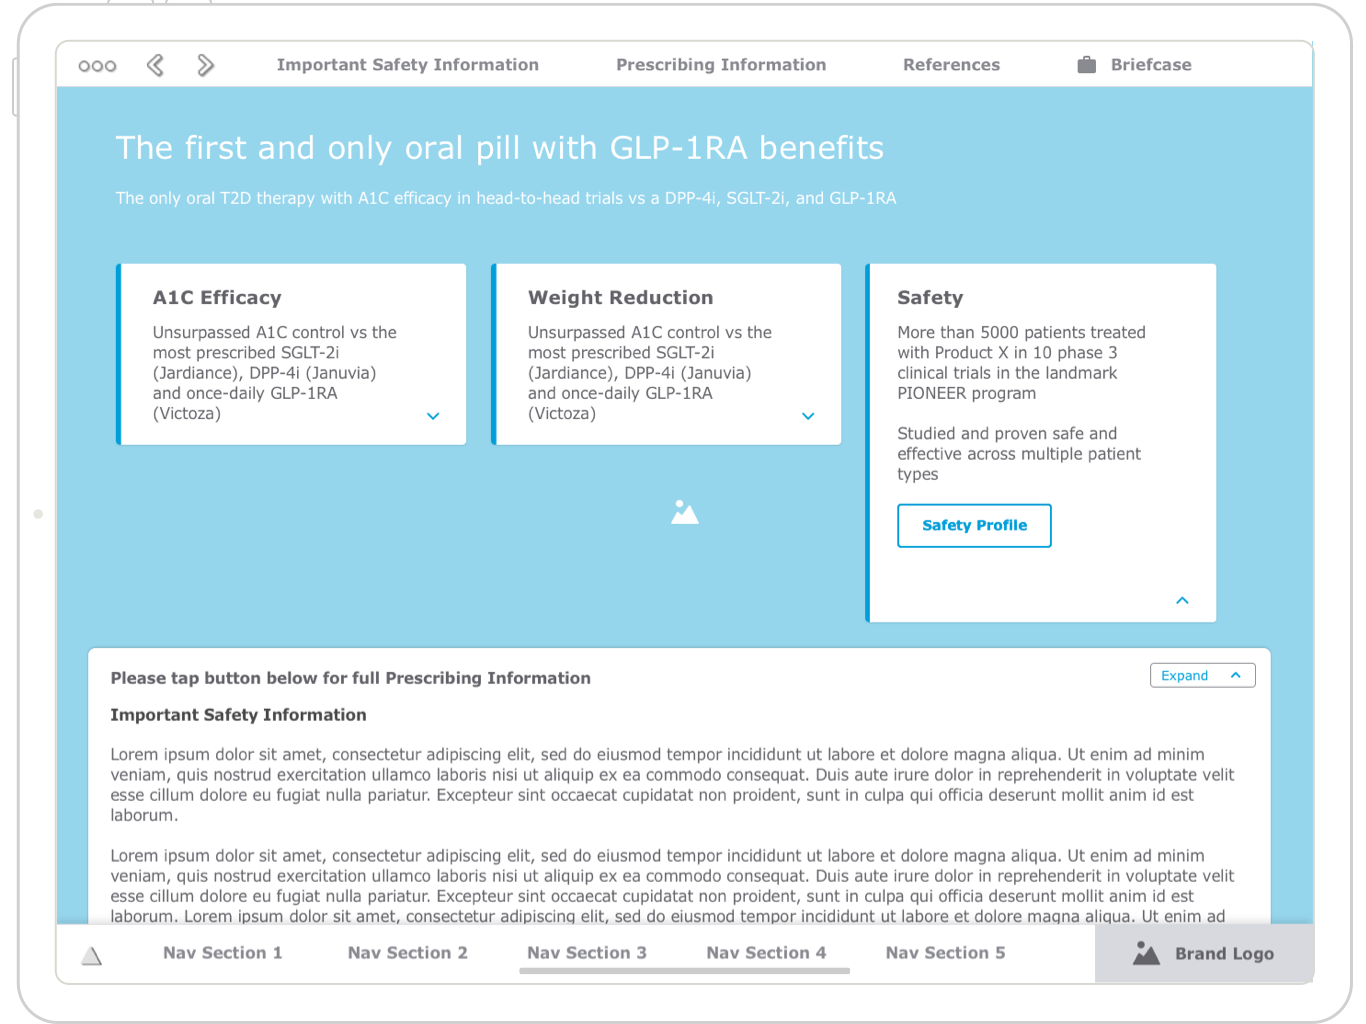The image size is (1366, 1024).
Task: Open Important Safety Information tab
Action: (408, 65)
